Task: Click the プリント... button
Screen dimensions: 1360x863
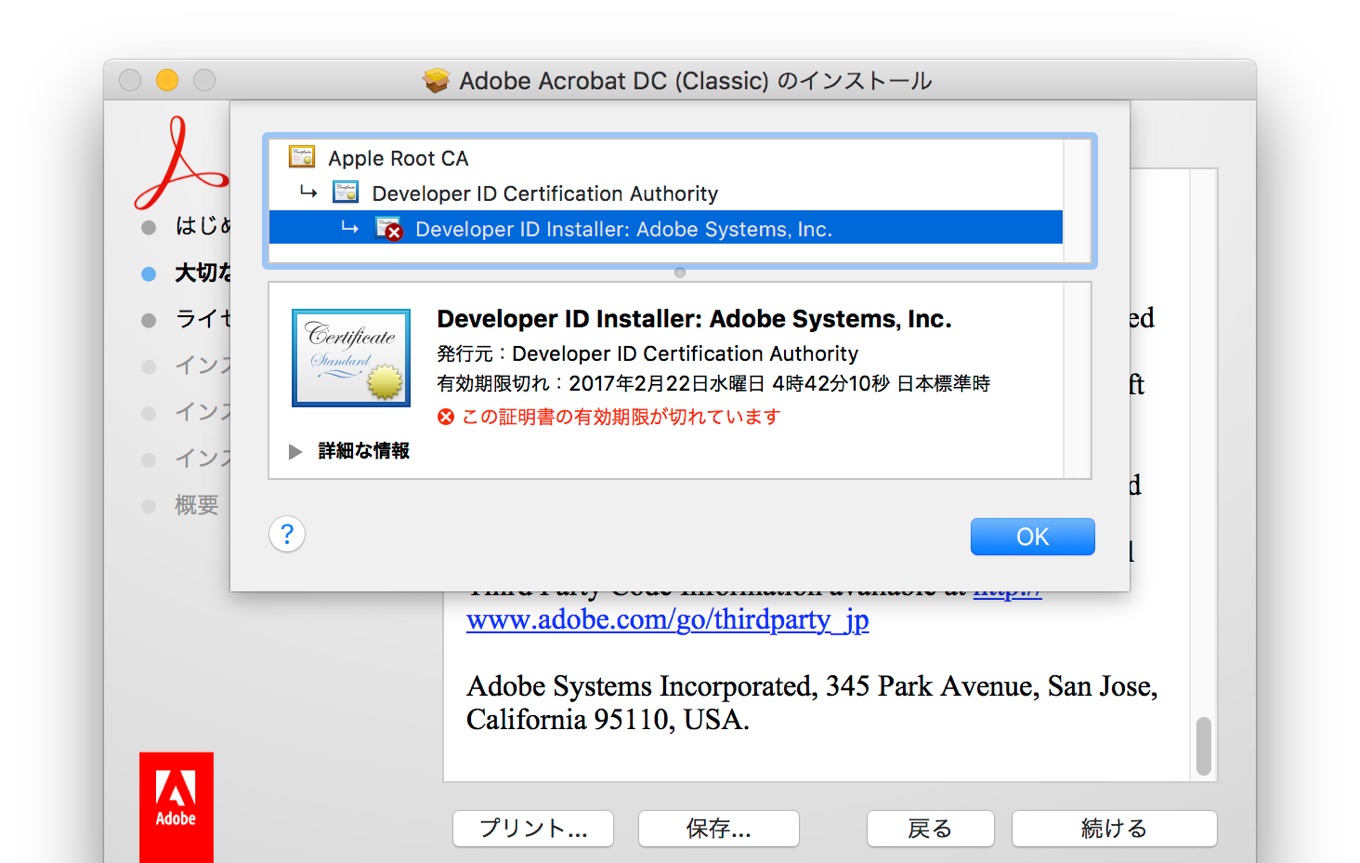Action: coord(533,829)
